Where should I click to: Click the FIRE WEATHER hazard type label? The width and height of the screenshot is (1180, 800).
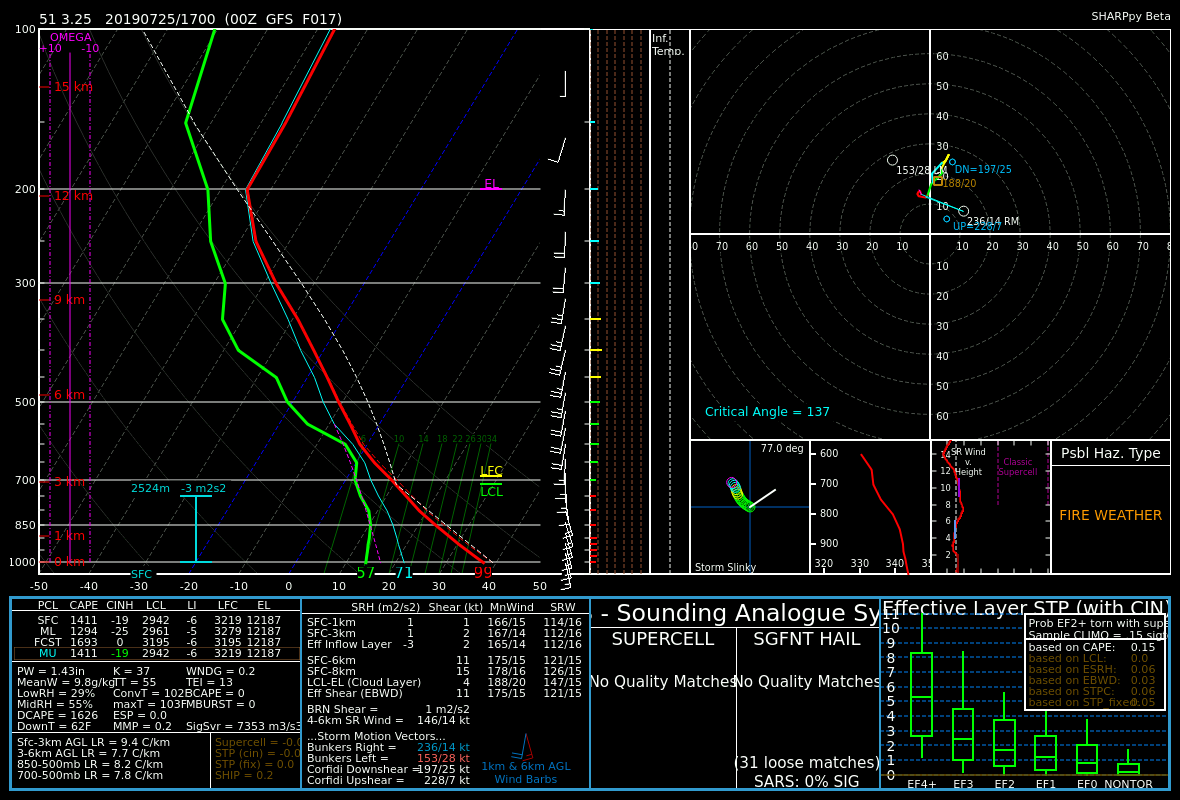point(1110,516)
